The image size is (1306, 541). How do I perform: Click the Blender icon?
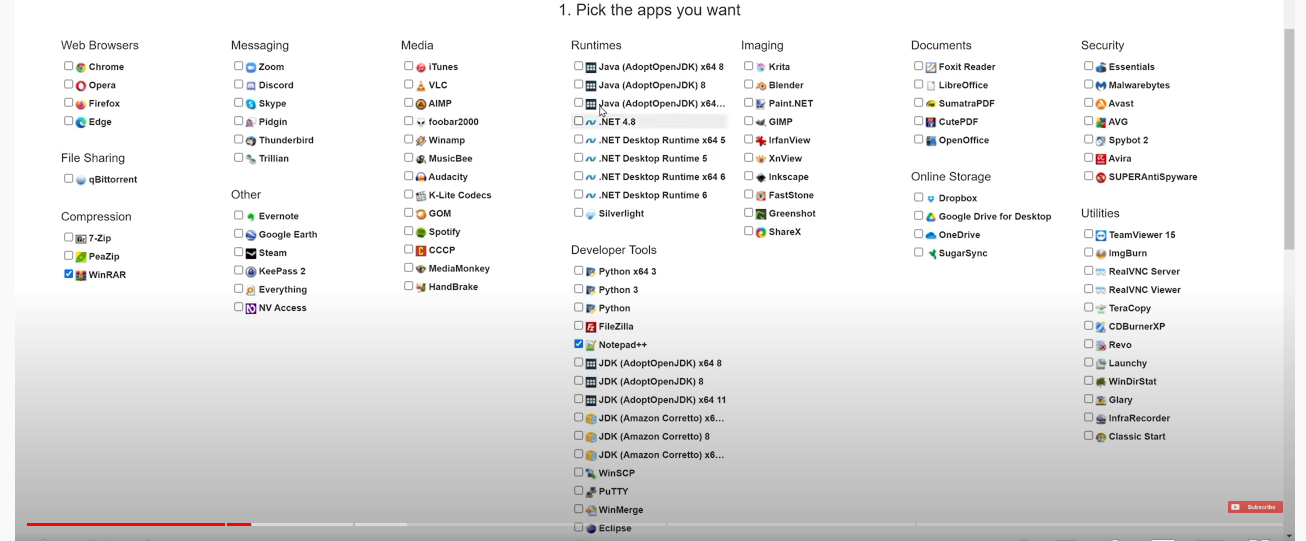click(x=761, y=86)
